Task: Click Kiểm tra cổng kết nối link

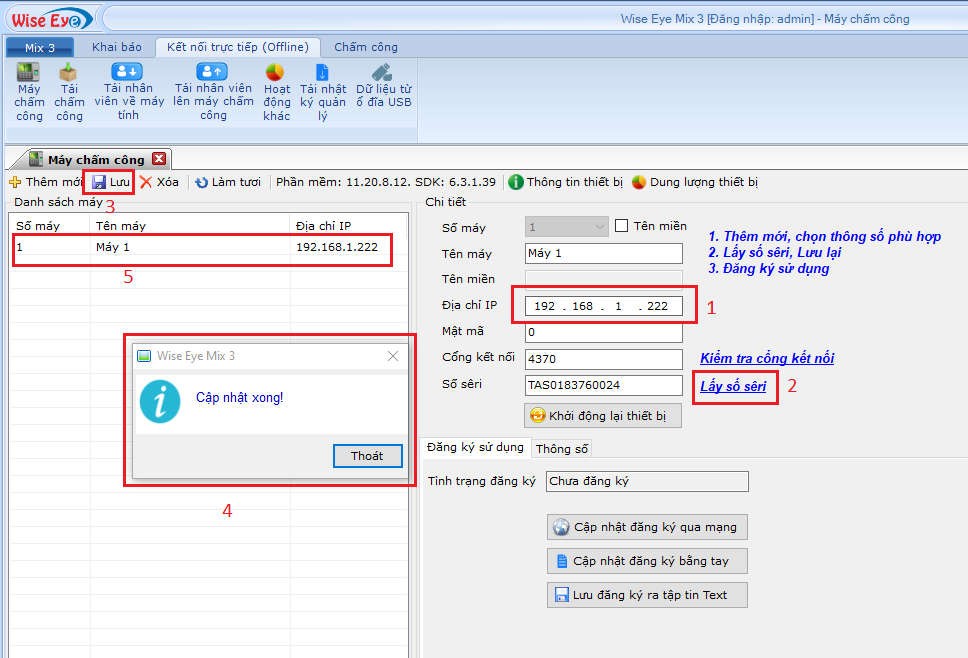Action: (x=766, y=358)
